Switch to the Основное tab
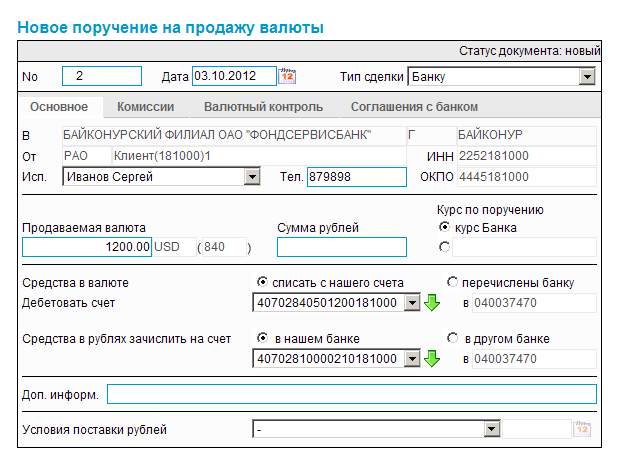Screen dimensions: 618x468 59,107
